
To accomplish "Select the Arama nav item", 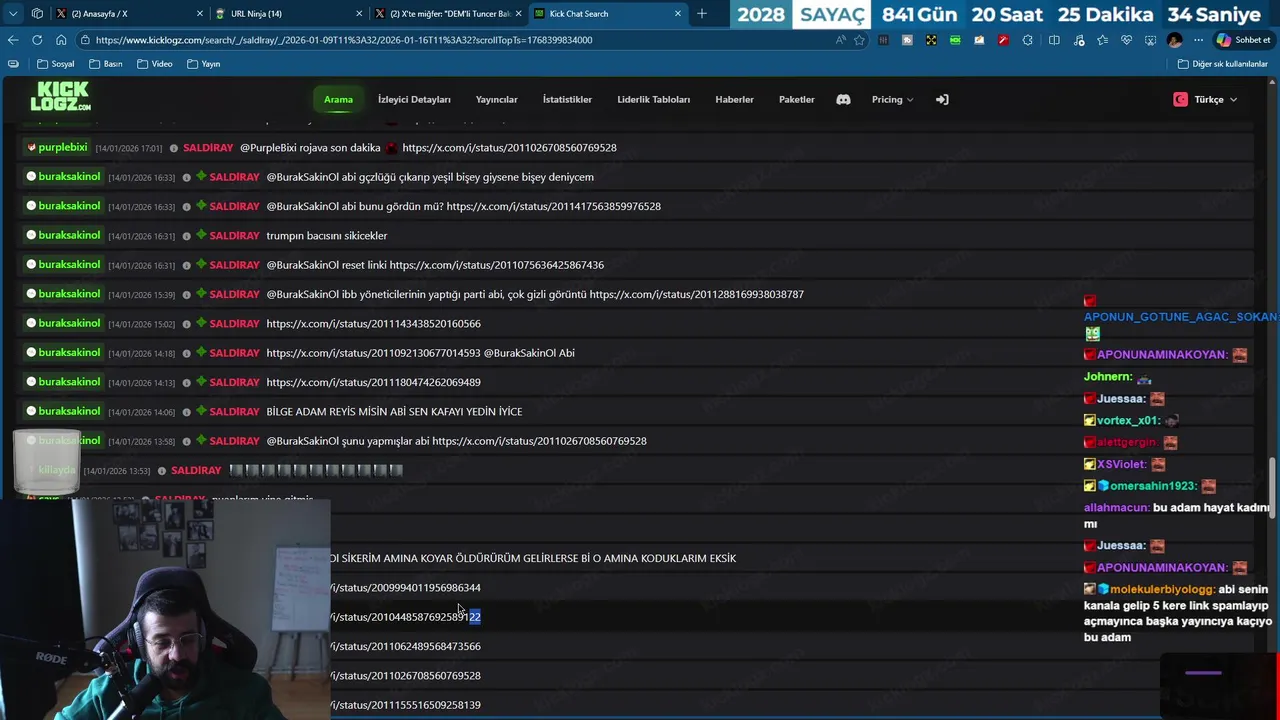I will point(338,99).
